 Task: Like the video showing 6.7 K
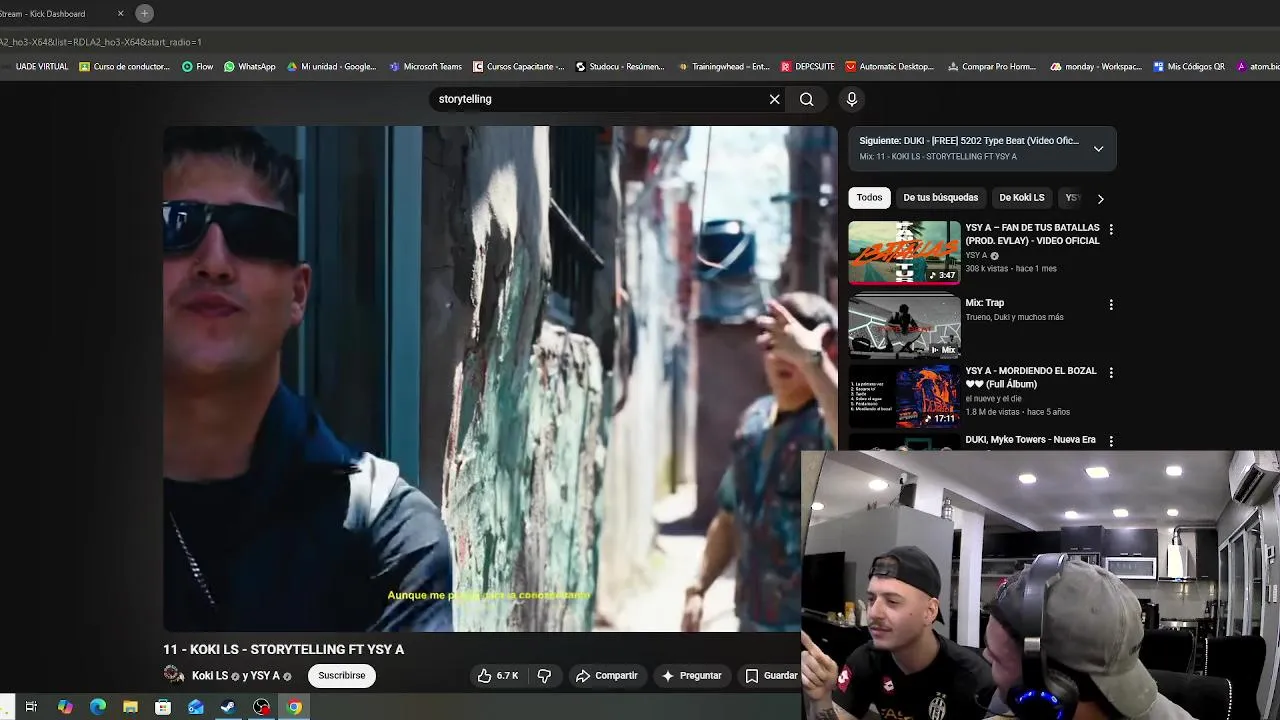click(498, 676)
